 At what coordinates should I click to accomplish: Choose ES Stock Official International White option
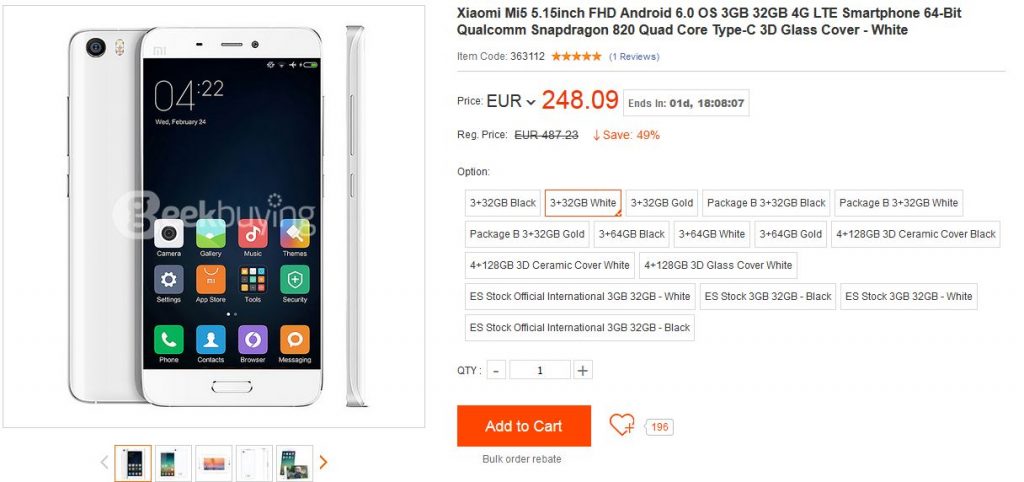(x=580, y=297)
